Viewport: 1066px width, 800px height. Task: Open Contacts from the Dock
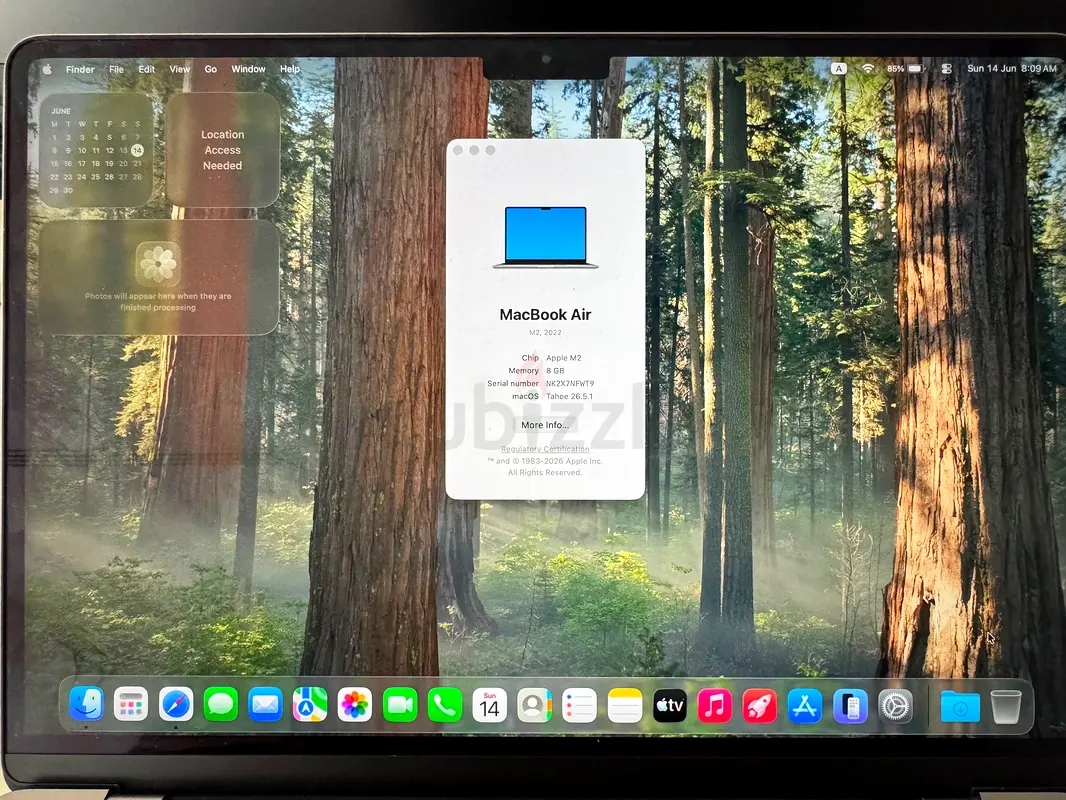[x=534, y=706]
